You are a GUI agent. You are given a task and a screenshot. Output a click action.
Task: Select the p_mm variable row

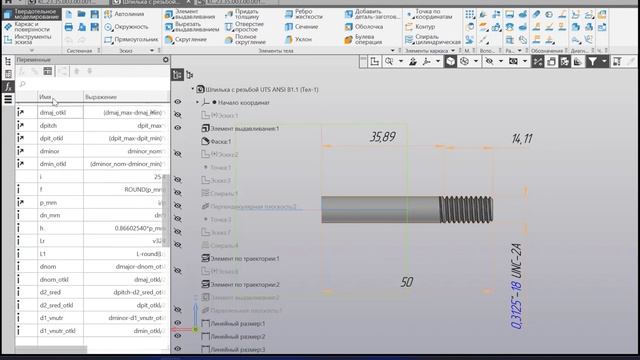[x=92, y=202]
